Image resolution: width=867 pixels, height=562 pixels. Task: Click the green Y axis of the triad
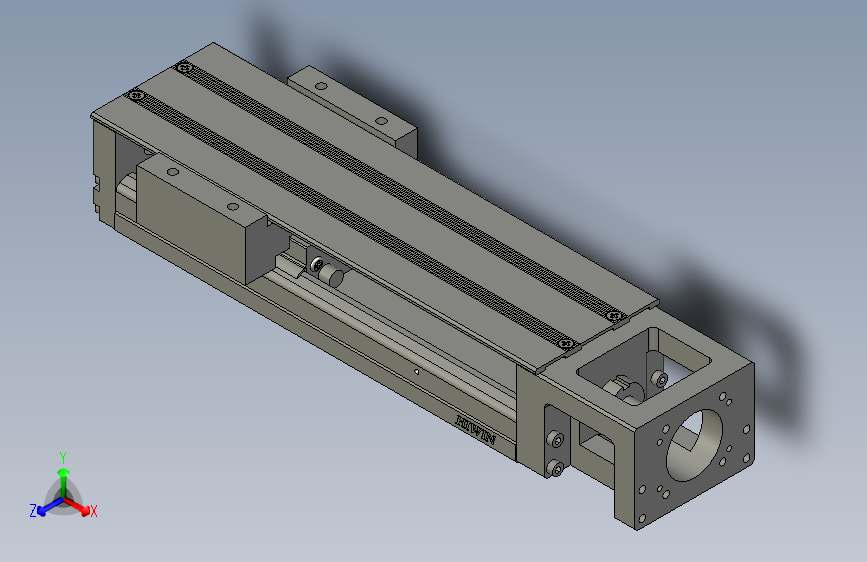pyautogui.click(x=64, y=483)
